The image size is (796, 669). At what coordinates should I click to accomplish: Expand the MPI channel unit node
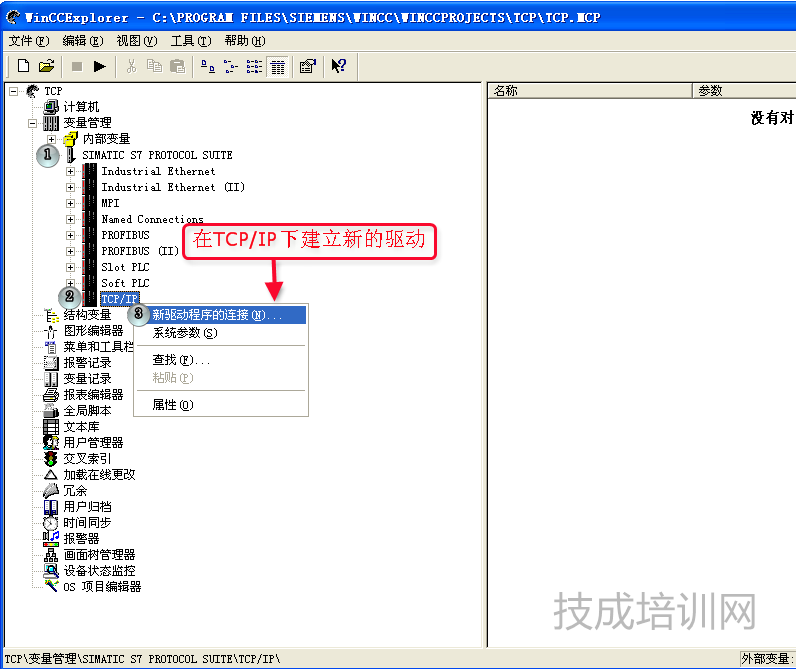[x=70, y=203]
